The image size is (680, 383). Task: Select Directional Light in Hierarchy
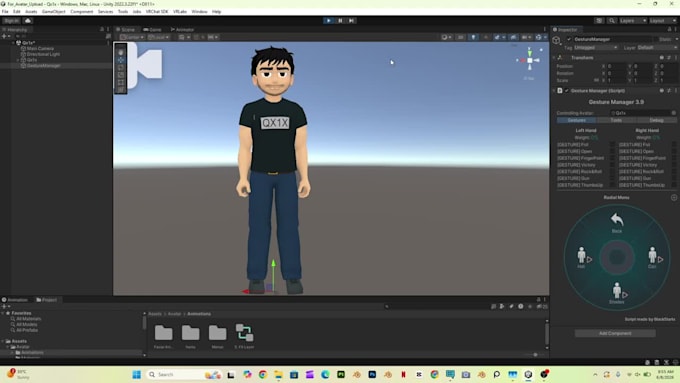(x=43, y=54)
